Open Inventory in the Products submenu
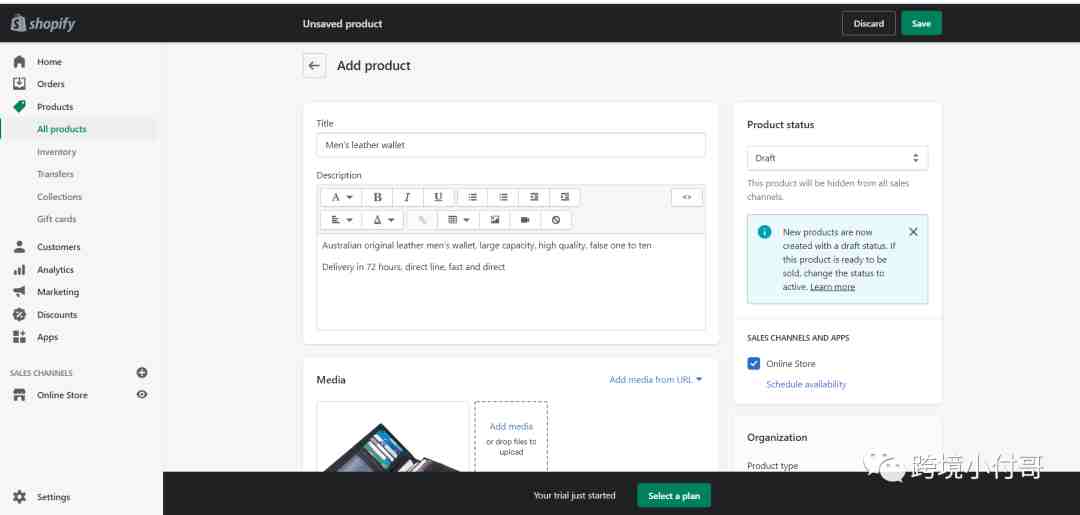 [56, 152]
